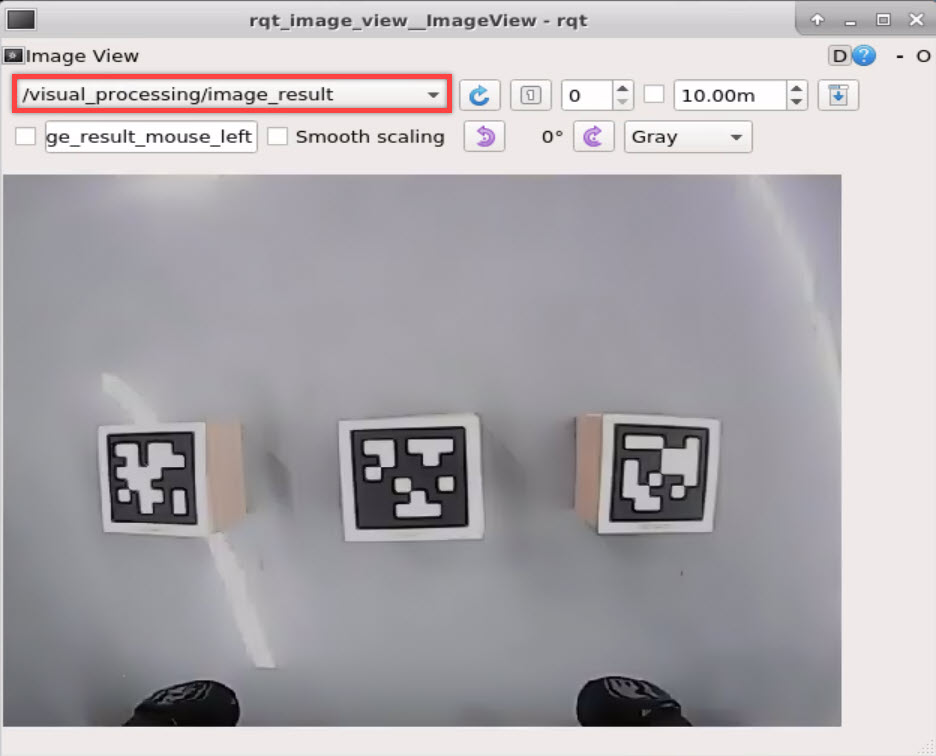The image size is (936, 756).
Task: Refresh the topics list
Action: (x=479, y=95)
